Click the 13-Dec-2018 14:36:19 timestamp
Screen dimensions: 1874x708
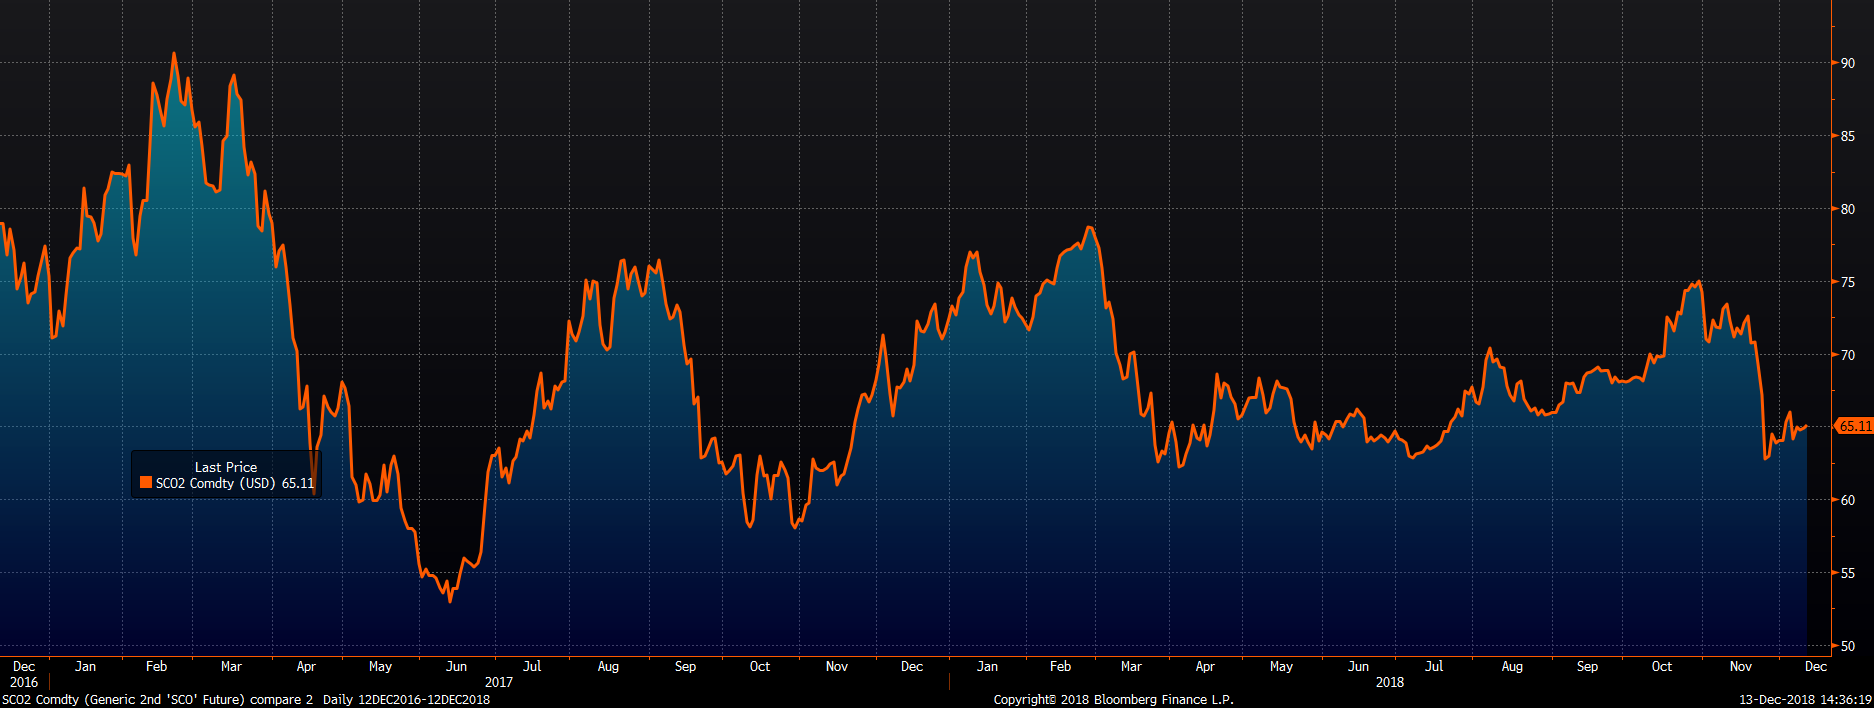tap(1805, 699)
